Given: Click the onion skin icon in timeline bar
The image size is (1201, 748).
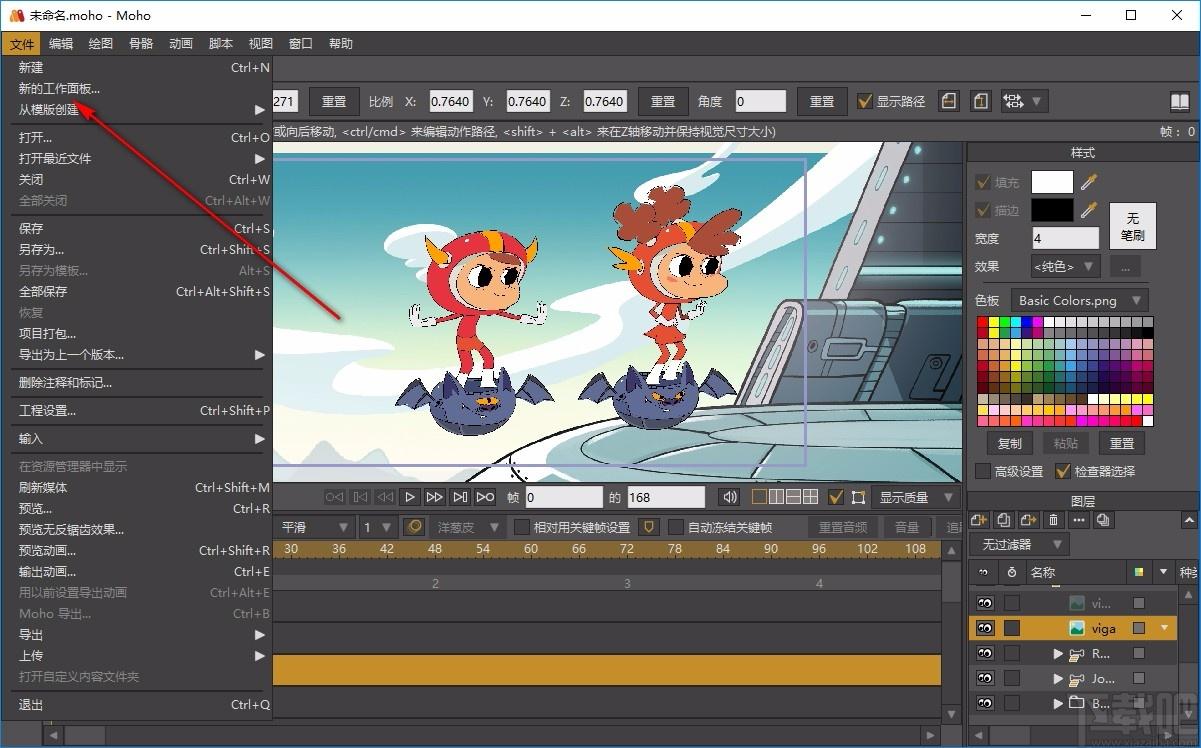Looking at the screenshot, I should [413, 527].
